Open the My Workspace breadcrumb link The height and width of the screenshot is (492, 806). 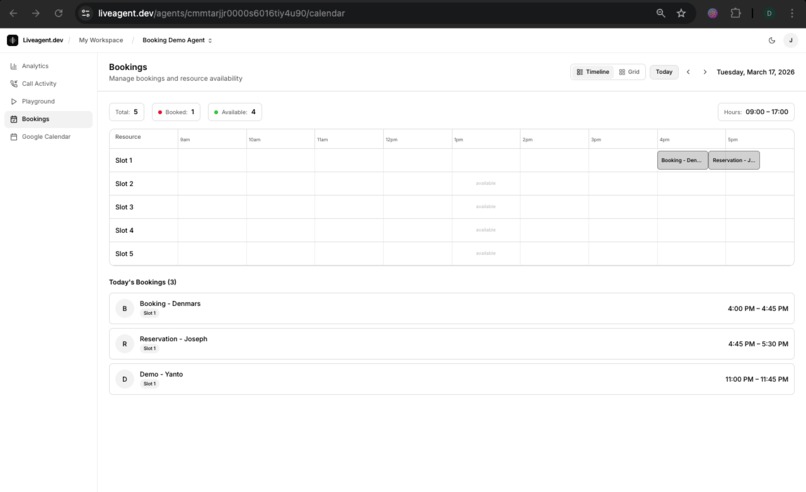tap(101, 40)
